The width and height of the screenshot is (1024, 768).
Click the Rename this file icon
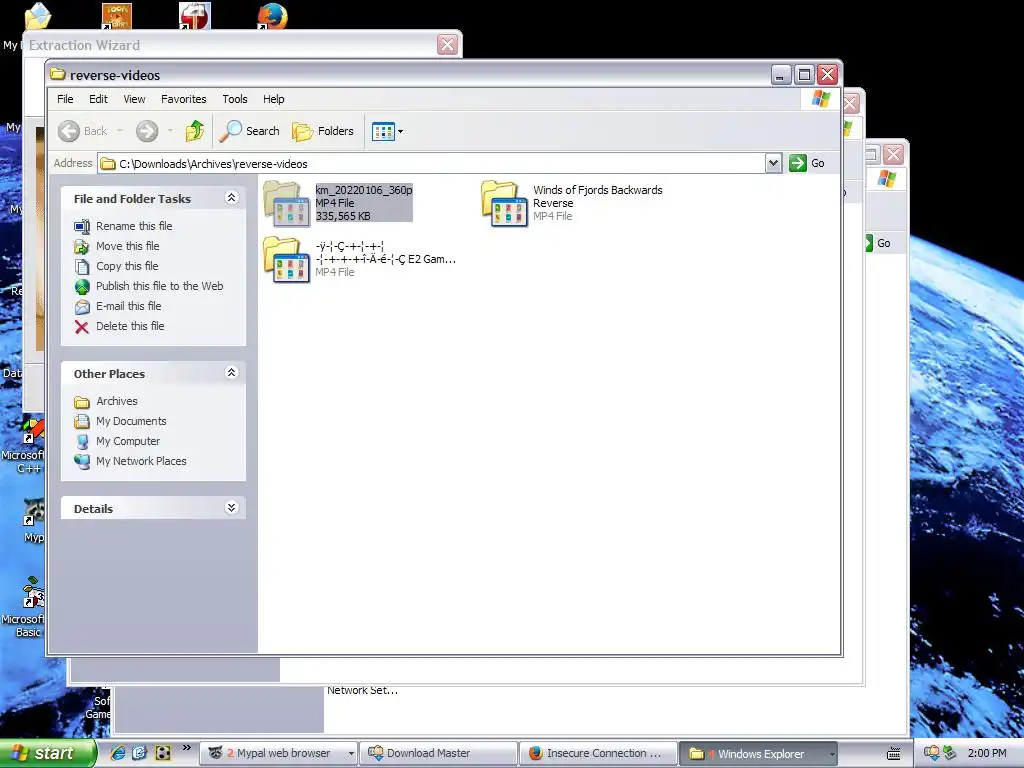coord(82,227)
